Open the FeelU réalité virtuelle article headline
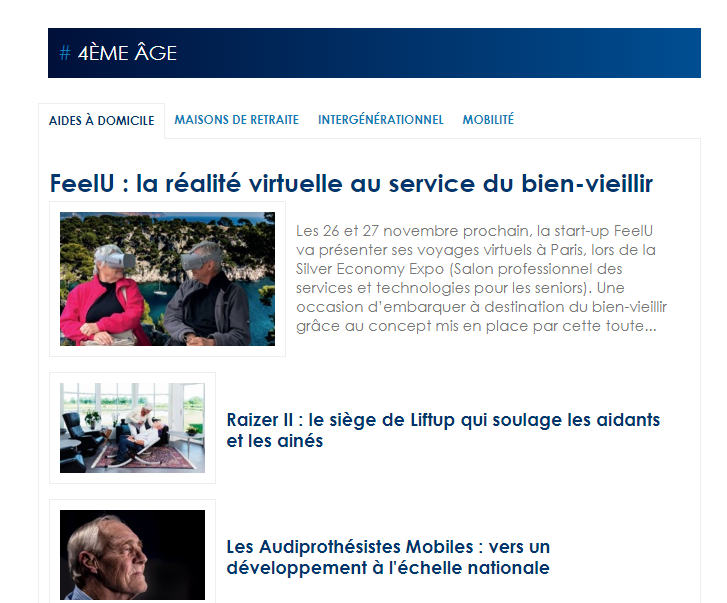The image size is (727, 603). coord(351,183)
